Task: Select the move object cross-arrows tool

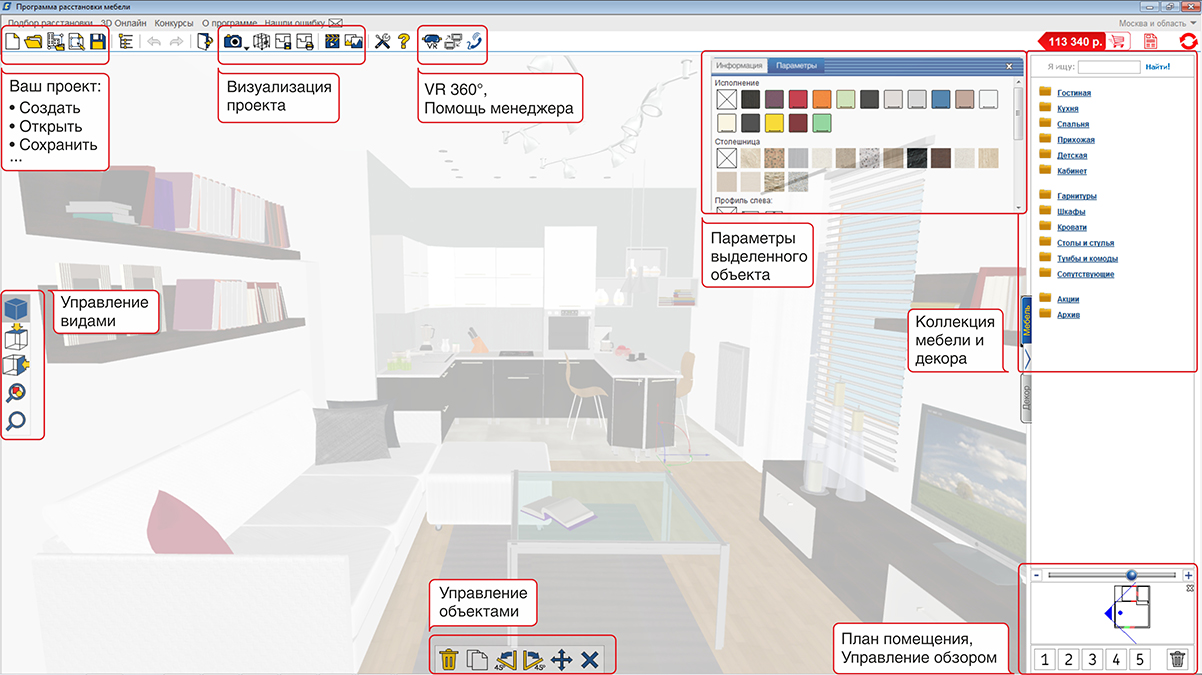Action: coord(561,659)
